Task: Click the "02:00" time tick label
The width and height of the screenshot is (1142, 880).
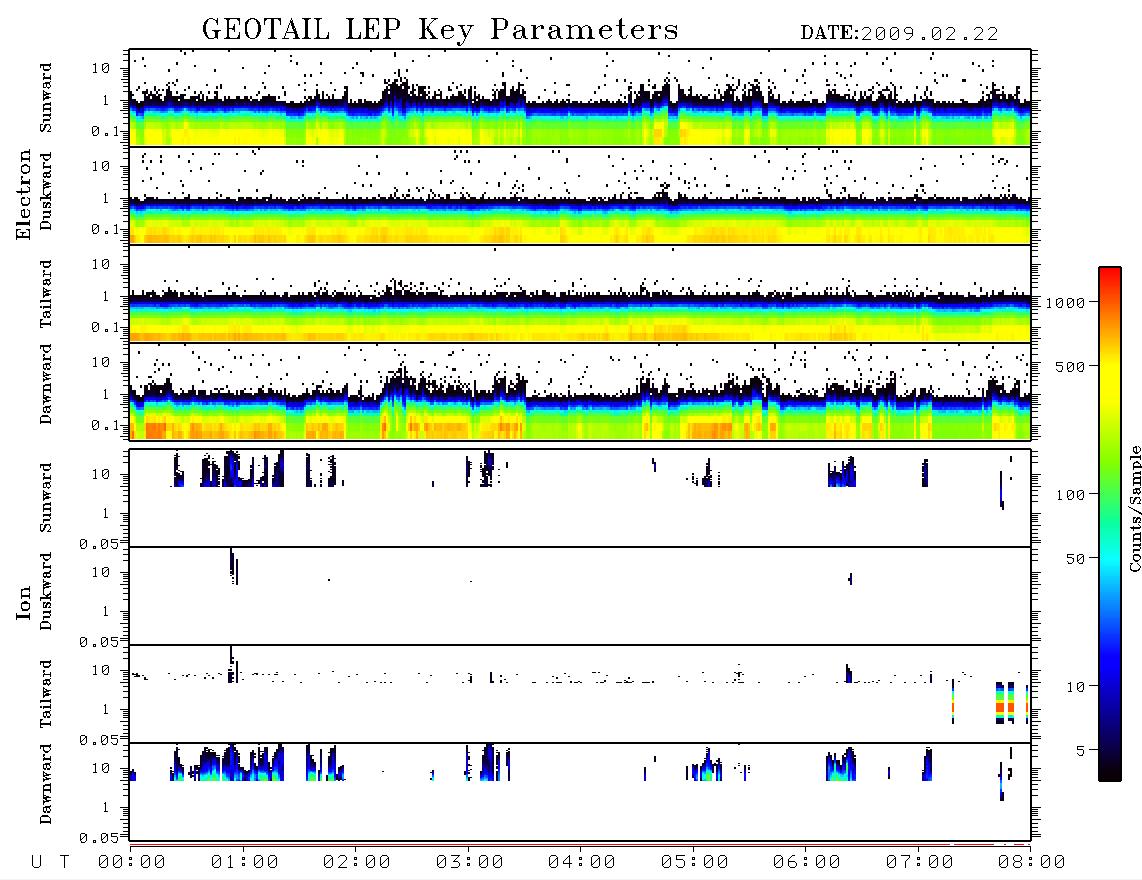Action: pyautogui.click(x=357, y=863)
